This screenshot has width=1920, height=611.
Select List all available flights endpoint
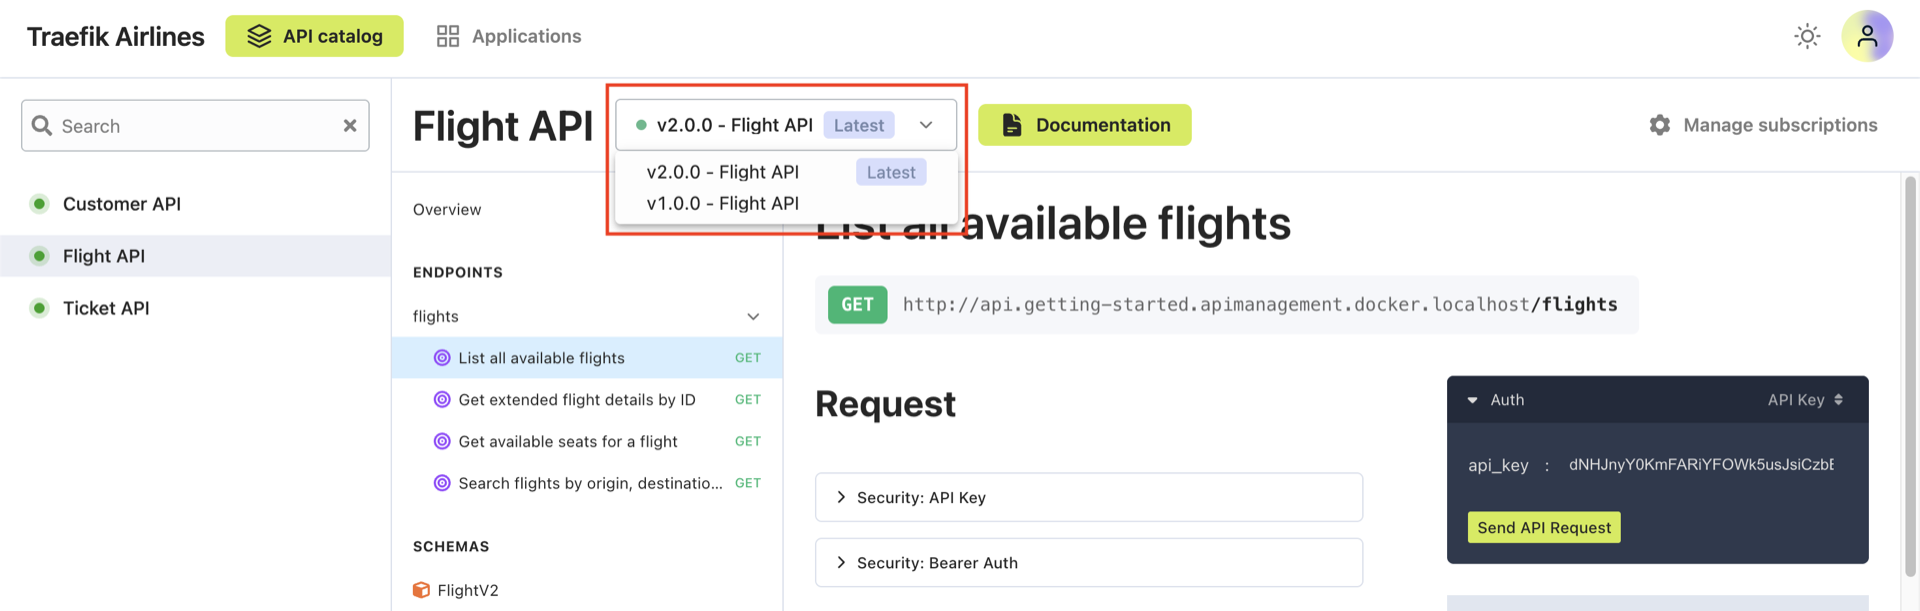(x=587, y=358)
